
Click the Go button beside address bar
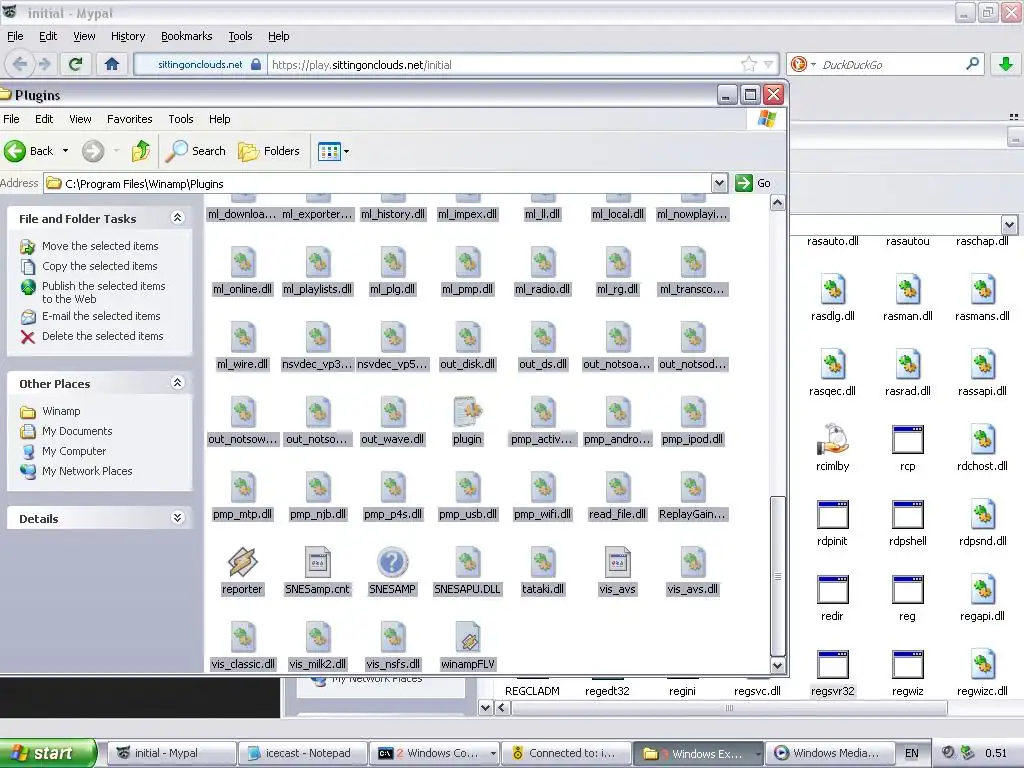click(754, 183)
